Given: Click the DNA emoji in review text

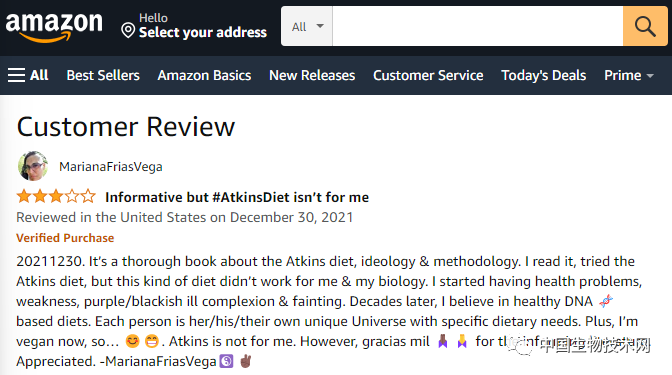Looking at the screenshot, I should pyautogui.click(x=606, y=301).
